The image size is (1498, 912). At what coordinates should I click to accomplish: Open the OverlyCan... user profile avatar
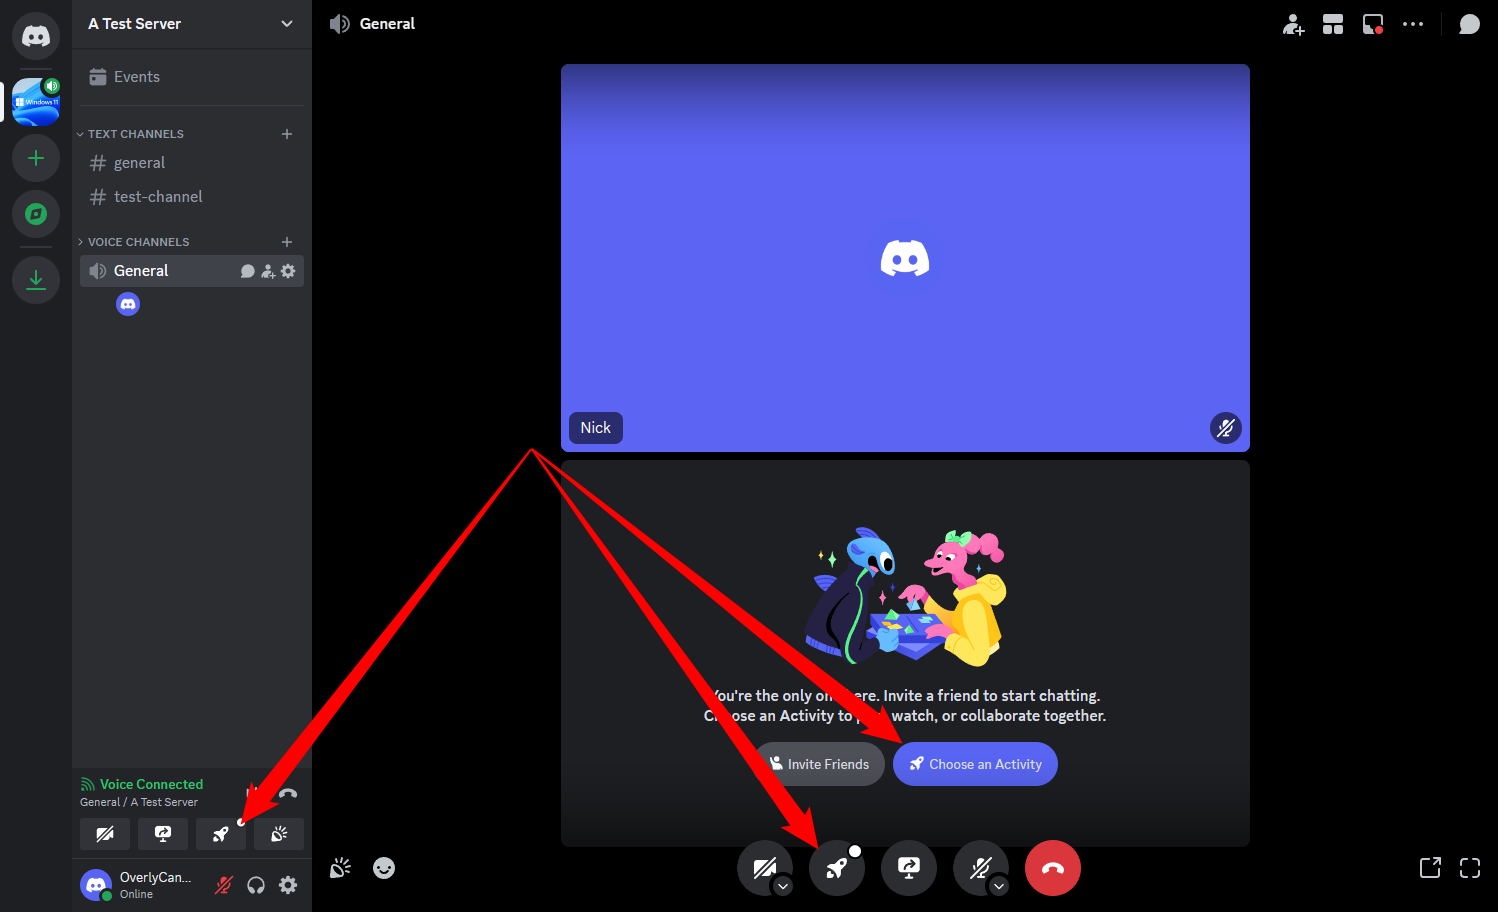tap(96, 885)
